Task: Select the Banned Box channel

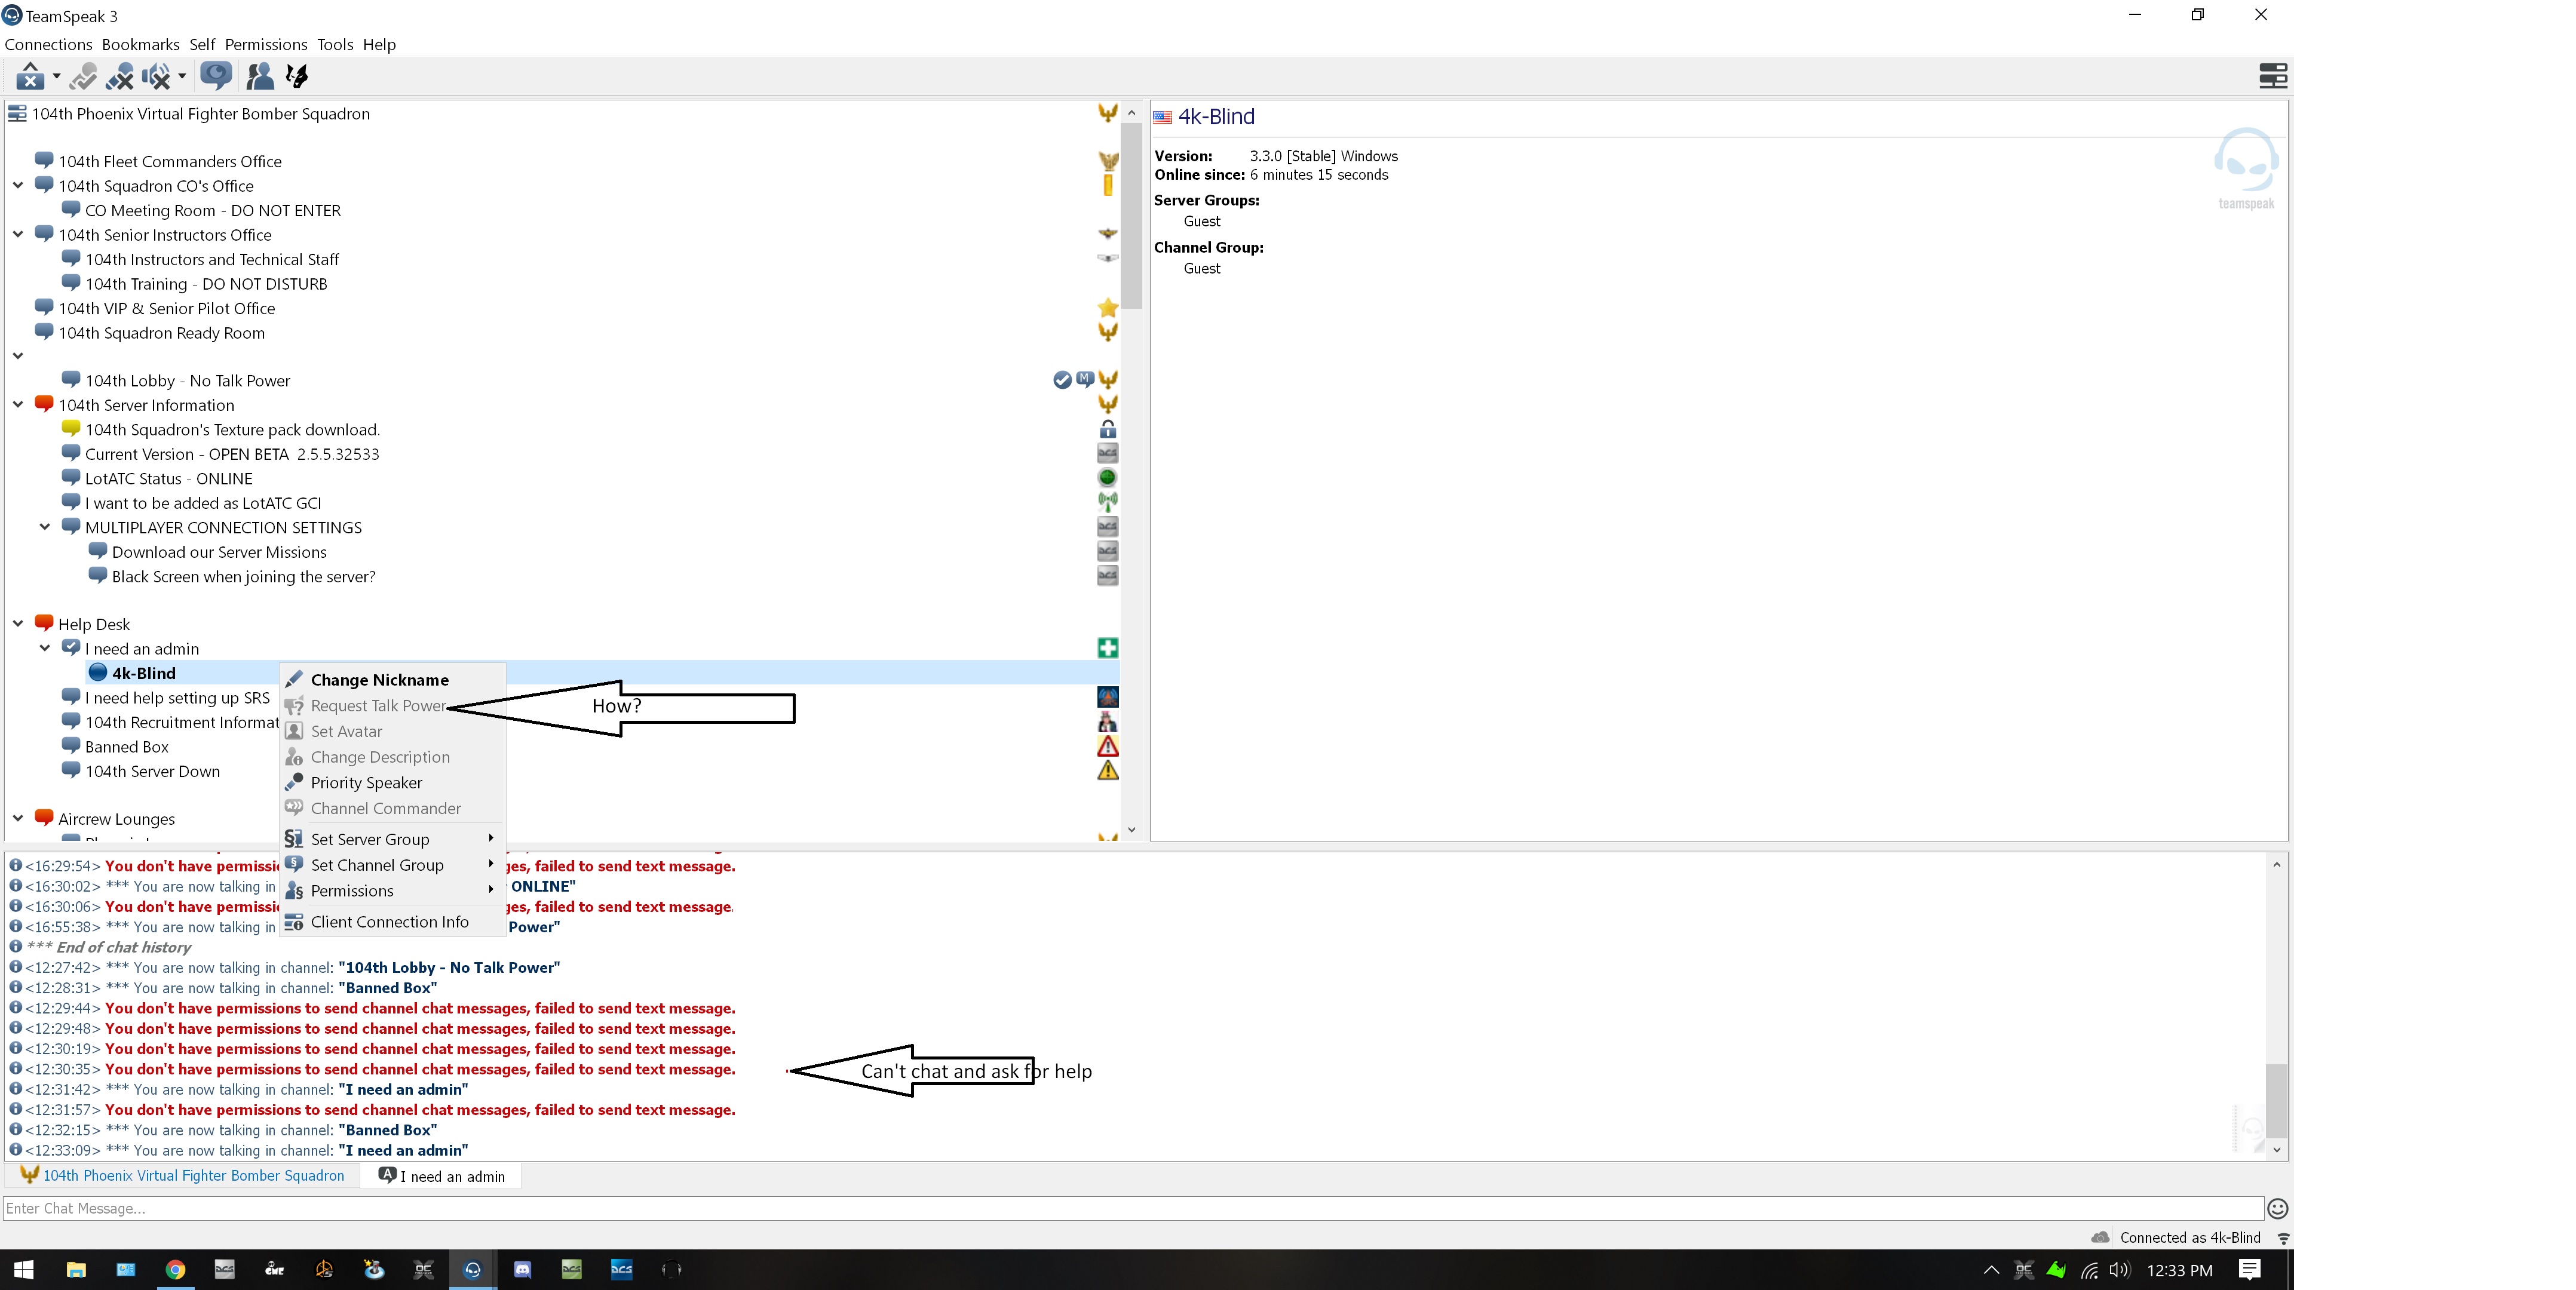Action: pos(126,747)
